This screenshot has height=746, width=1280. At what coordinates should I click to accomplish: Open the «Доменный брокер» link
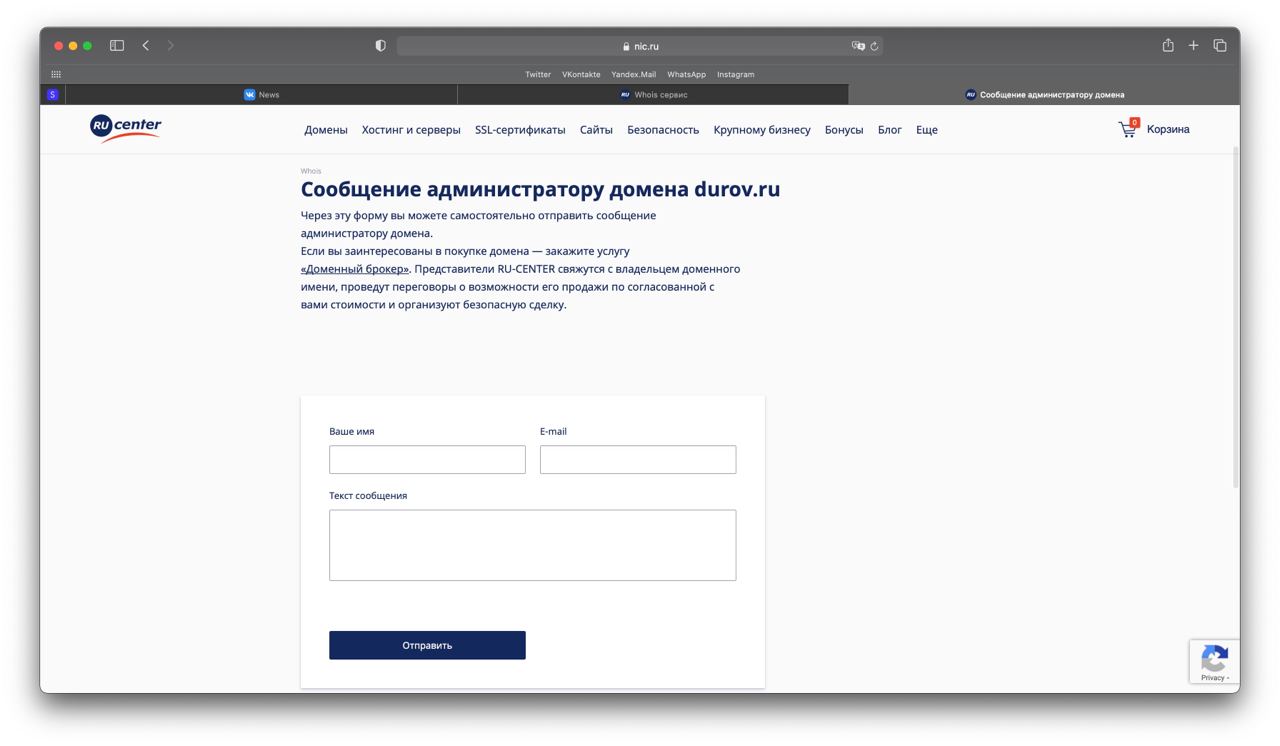point(355,269)
